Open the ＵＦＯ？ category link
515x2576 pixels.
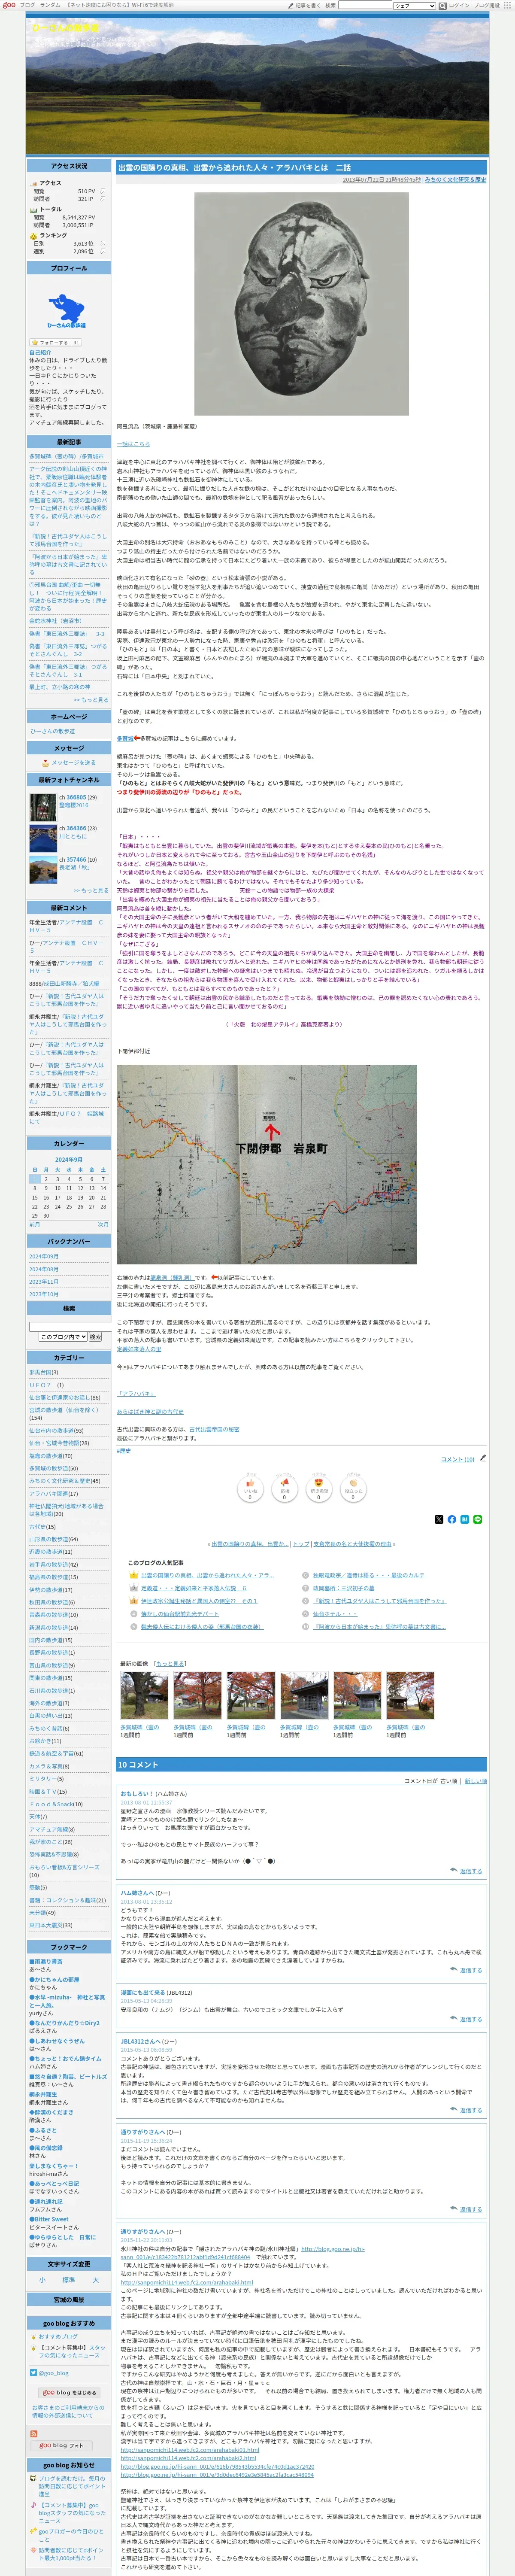[x=40, y=1385]
